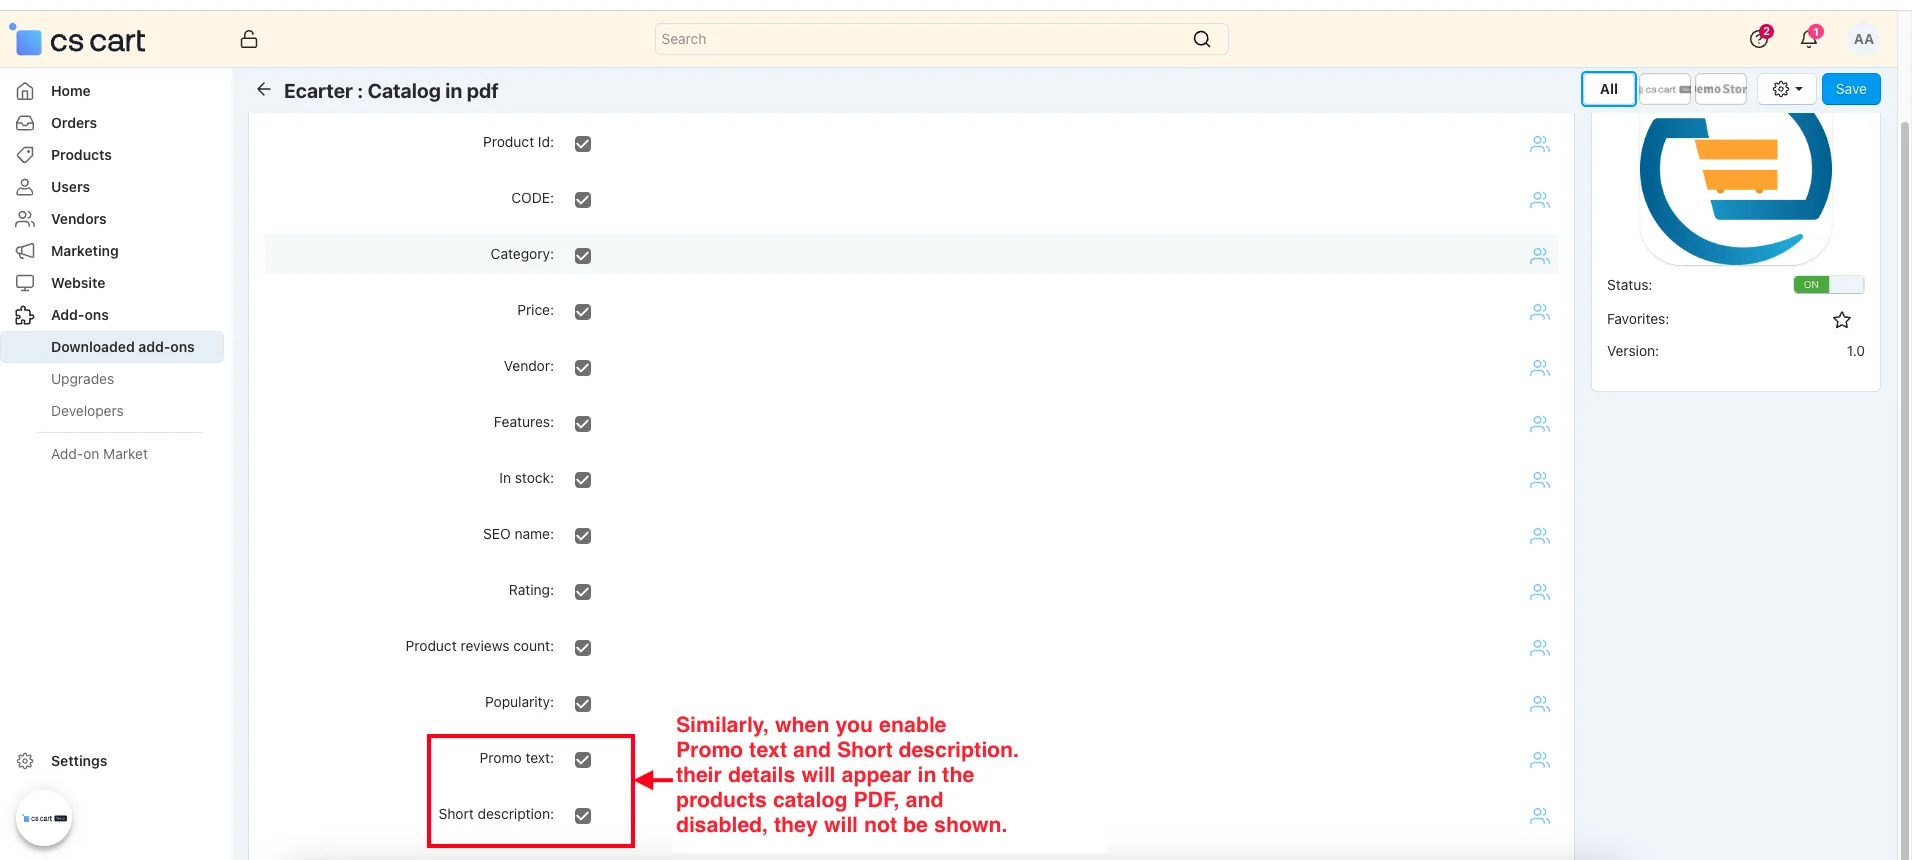Turn off the add-on Status switch
The width and height of the screenshot is (1912, 860).
[1828, 285]
